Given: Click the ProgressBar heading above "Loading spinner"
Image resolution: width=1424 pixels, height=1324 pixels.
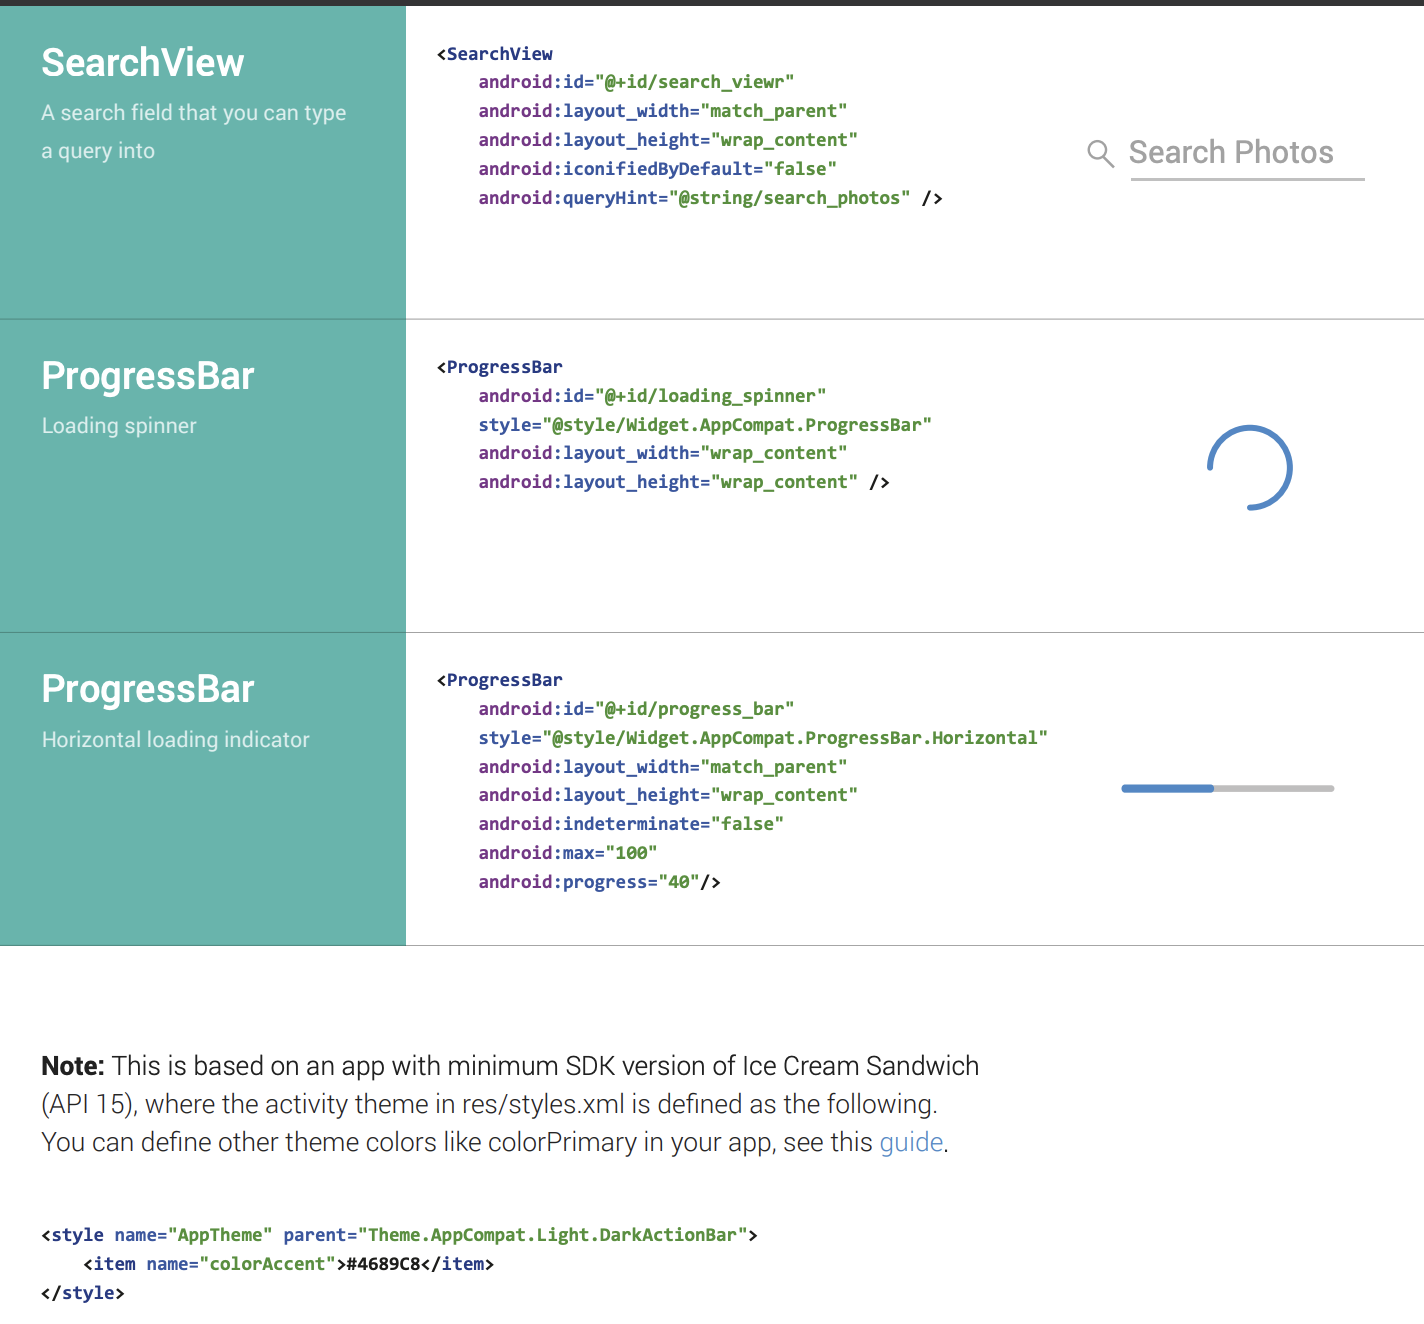Looking at the screenshot, I should 148,376.
